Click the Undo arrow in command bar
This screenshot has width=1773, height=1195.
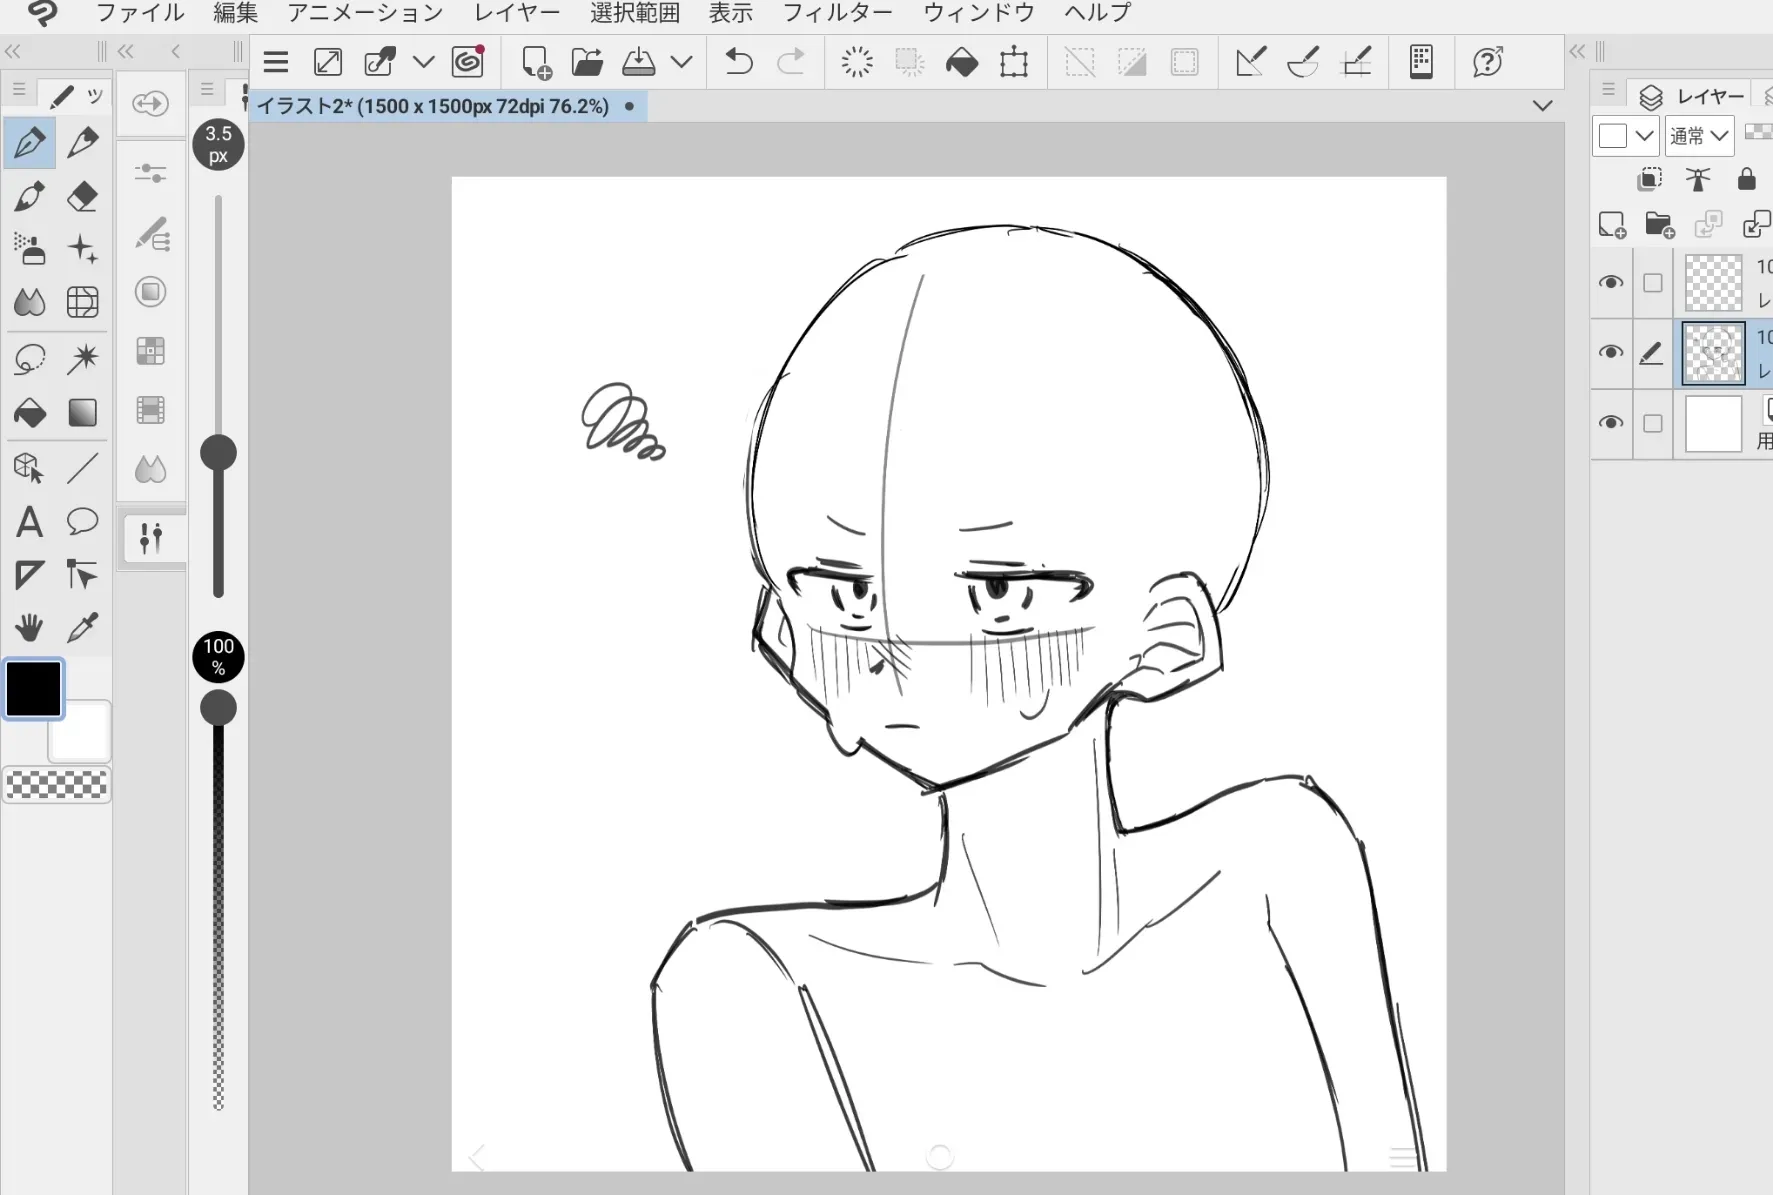click(738, 62)
